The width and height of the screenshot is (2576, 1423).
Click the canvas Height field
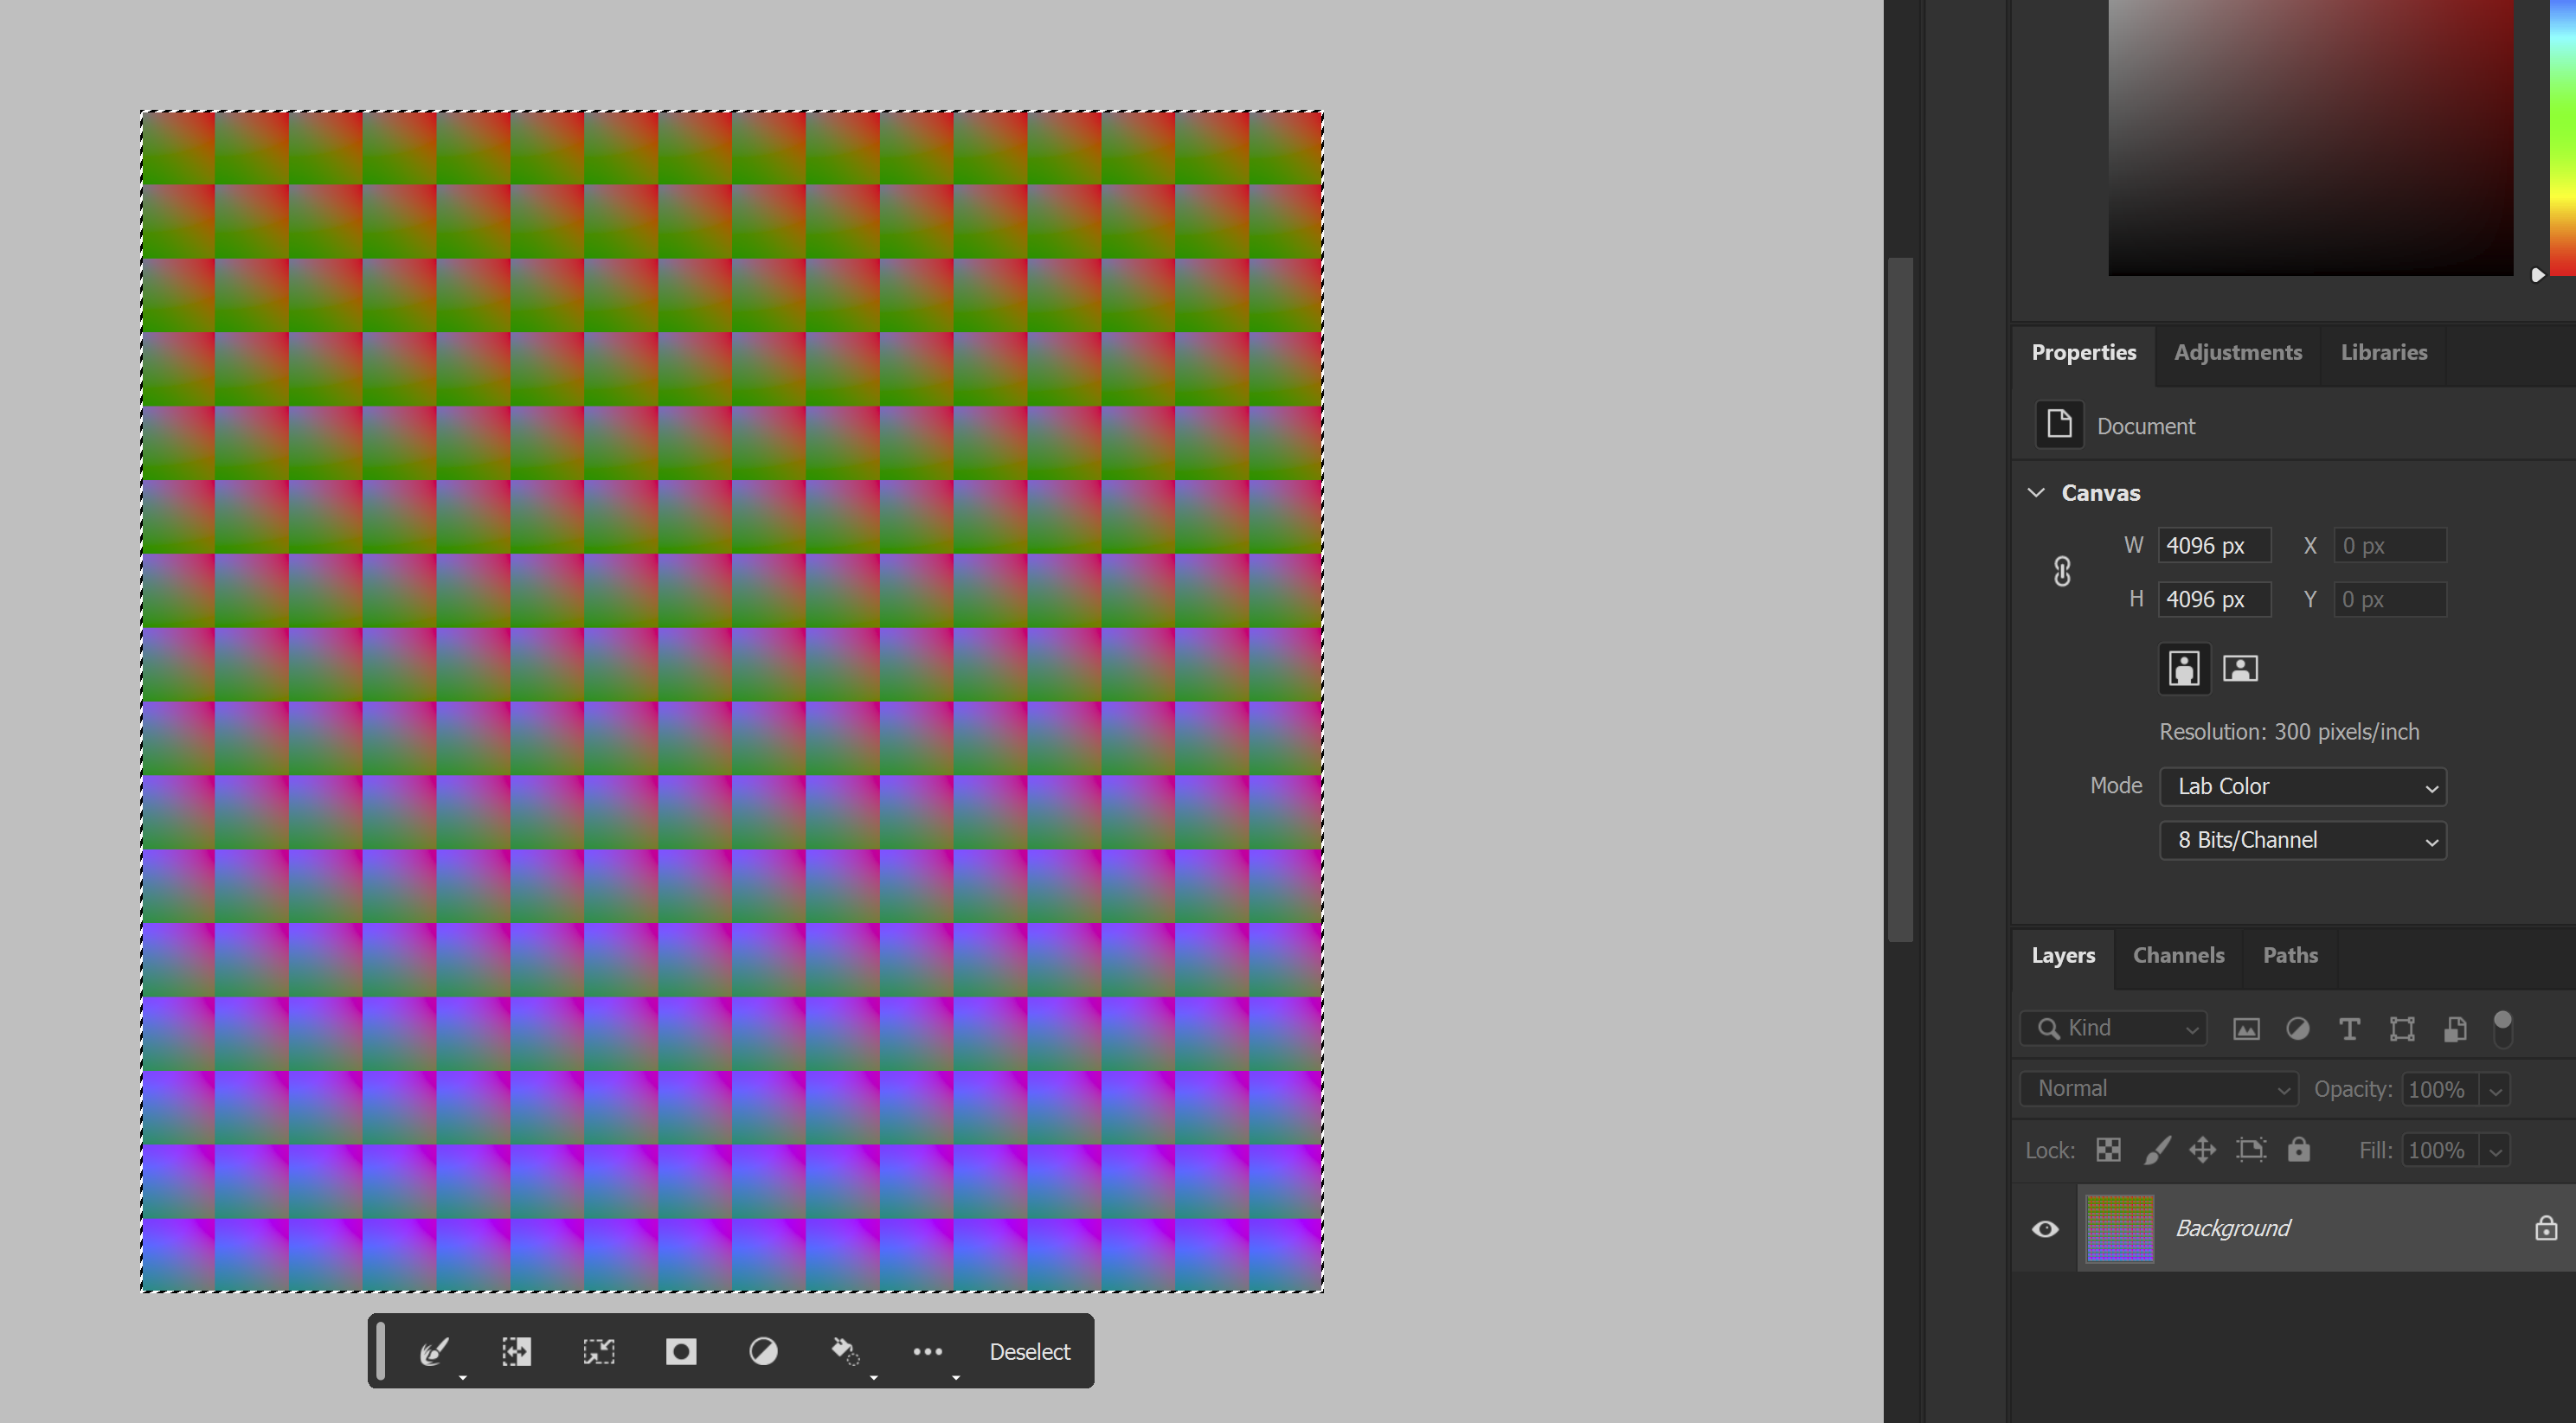pyautogui.click(x=2214, y=599)
